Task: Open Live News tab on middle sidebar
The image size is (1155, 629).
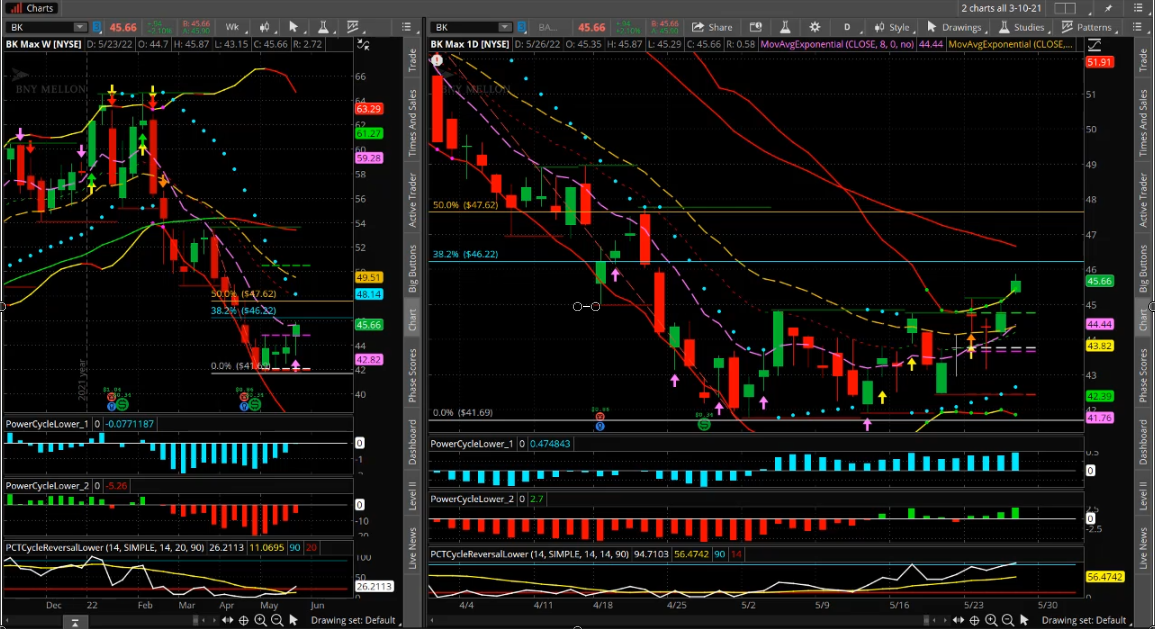Action: click(412, 548)
